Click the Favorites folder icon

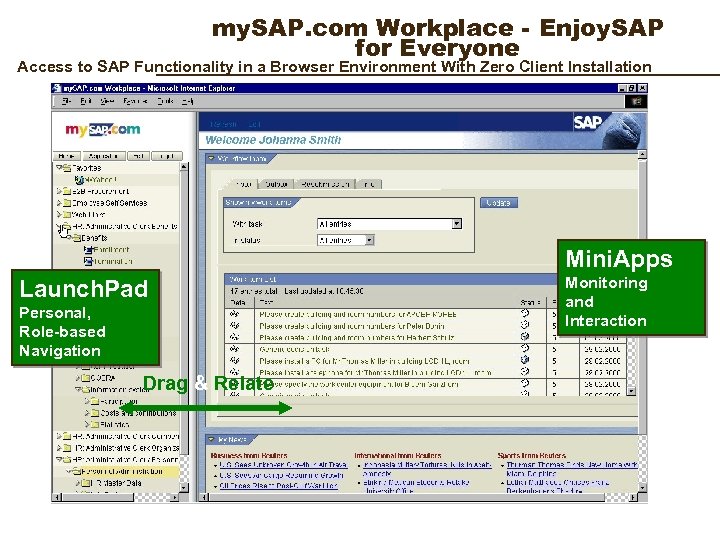coord(67,168)
